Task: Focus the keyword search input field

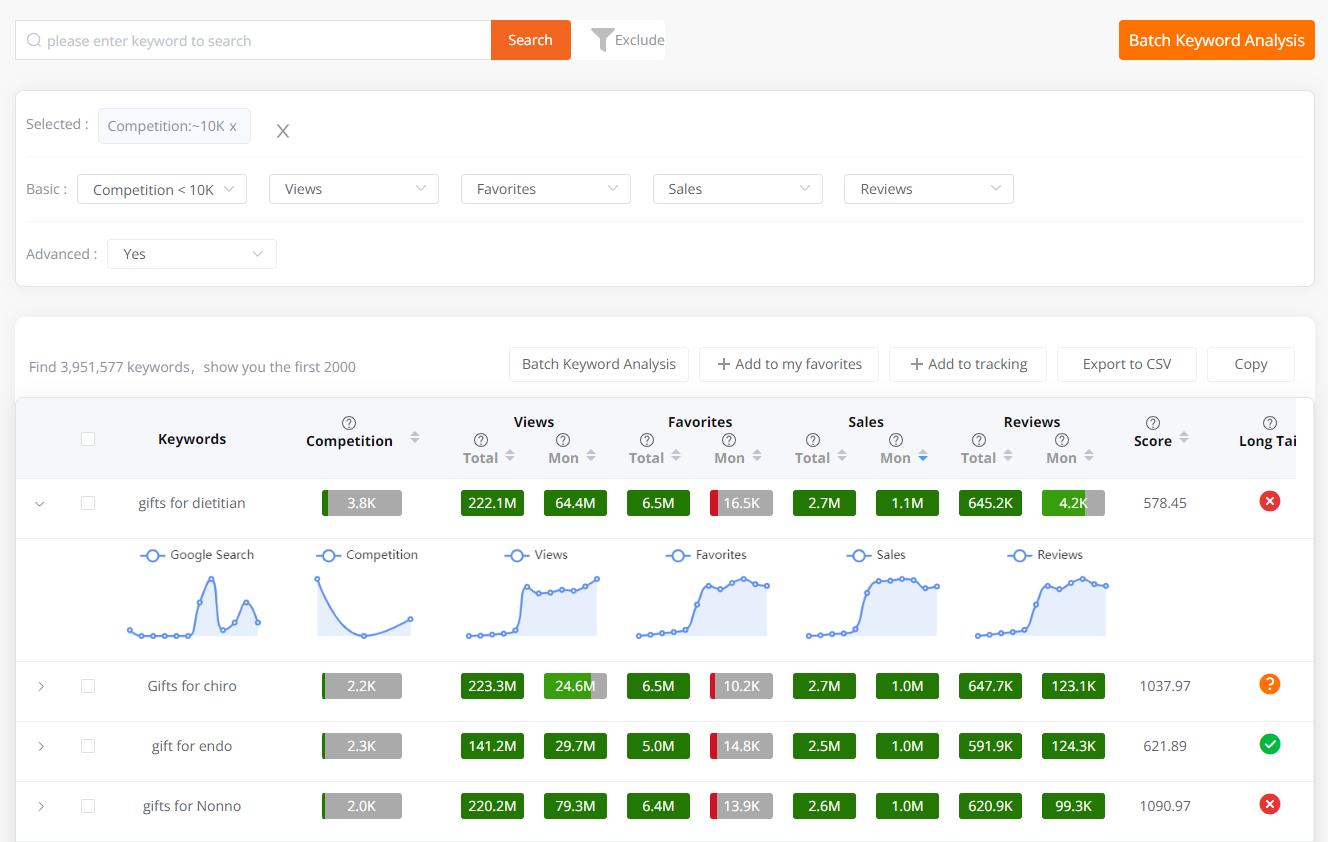Action: 260,41
